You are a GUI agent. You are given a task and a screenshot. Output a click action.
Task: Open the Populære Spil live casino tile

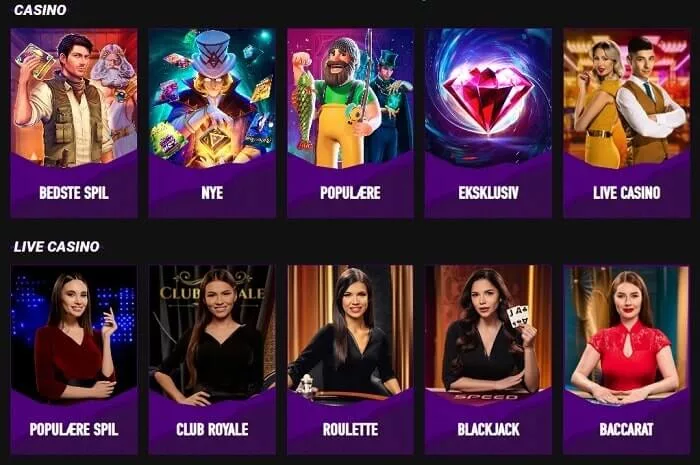[x=74, y=360]
